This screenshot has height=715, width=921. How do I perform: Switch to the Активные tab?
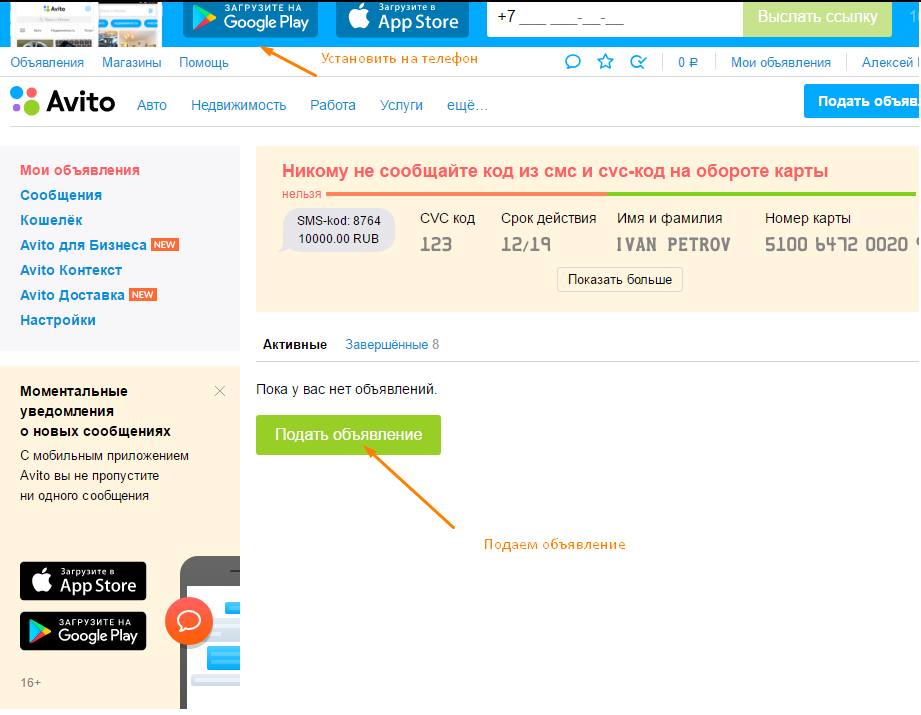pyautogui.click(x=295, y=345)
